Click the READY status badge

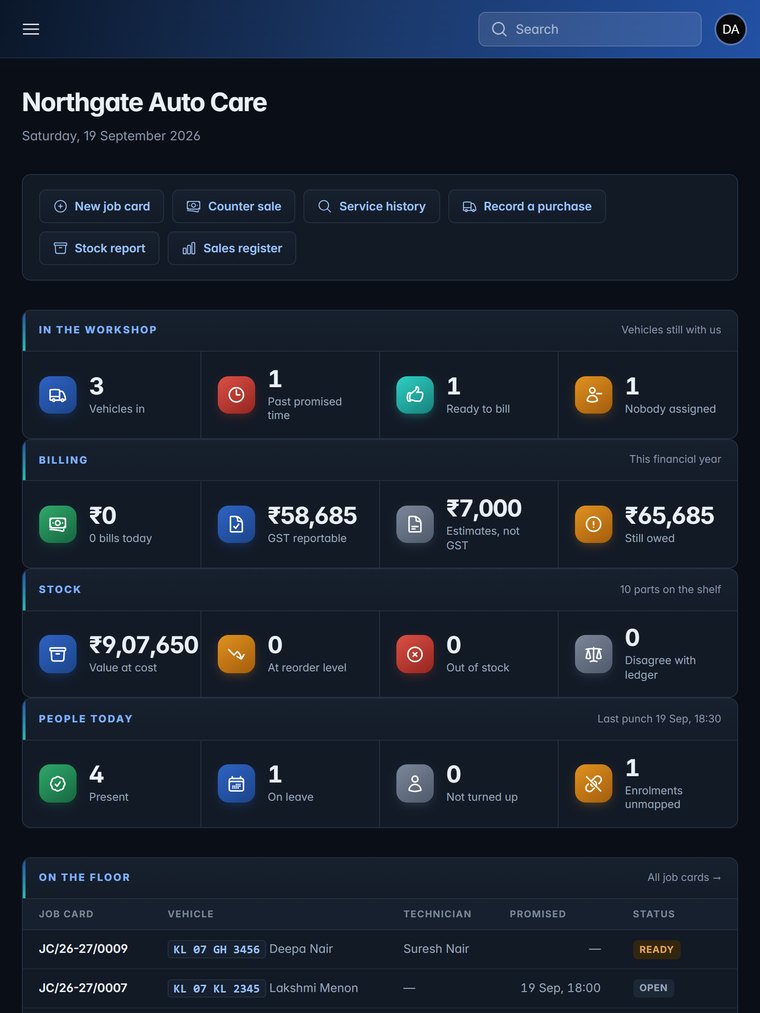point(656,949)
